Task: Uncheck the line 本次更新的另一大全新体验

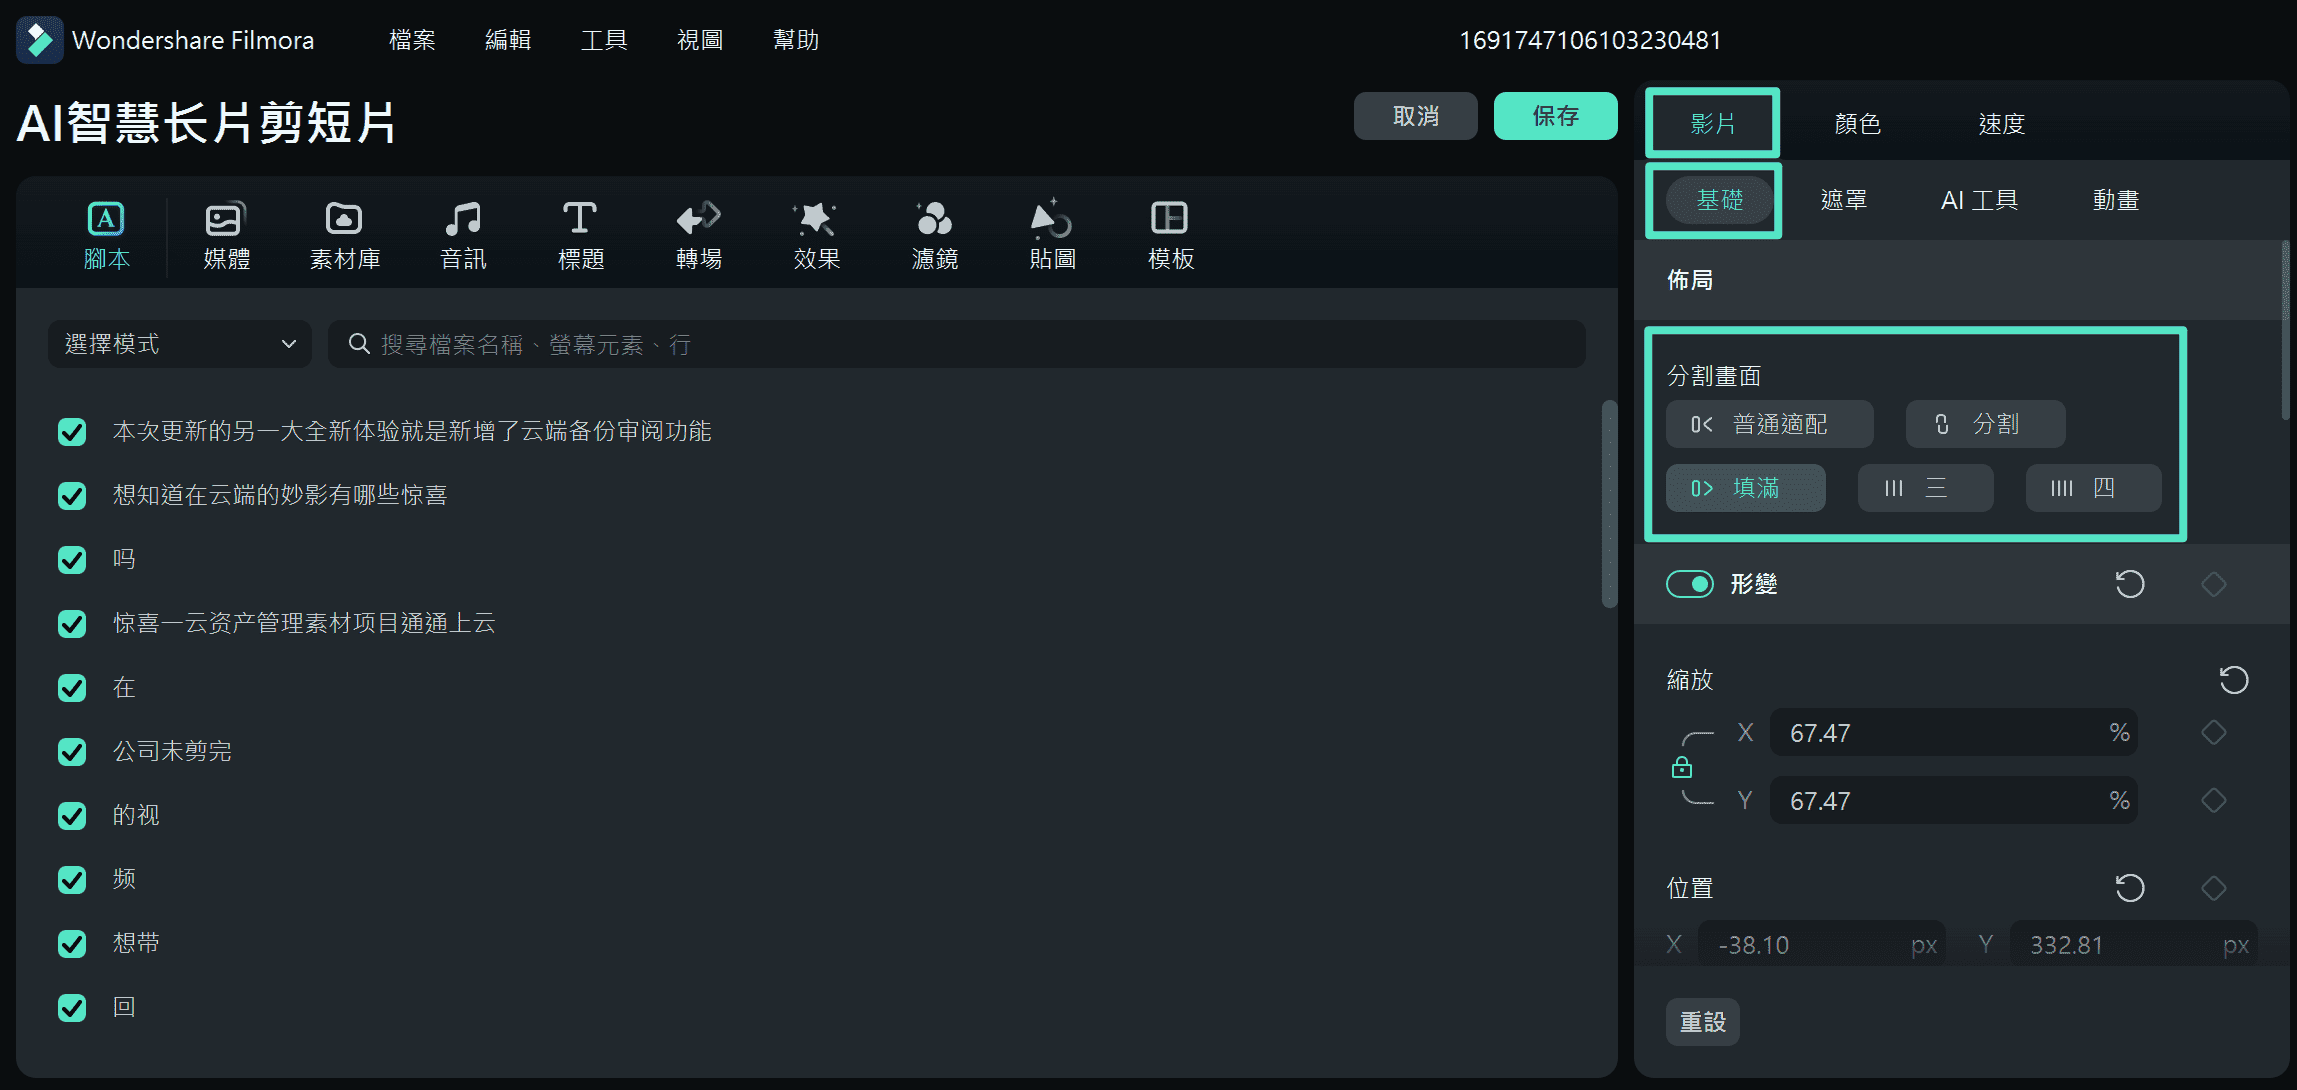Action: tap(72, 432)
